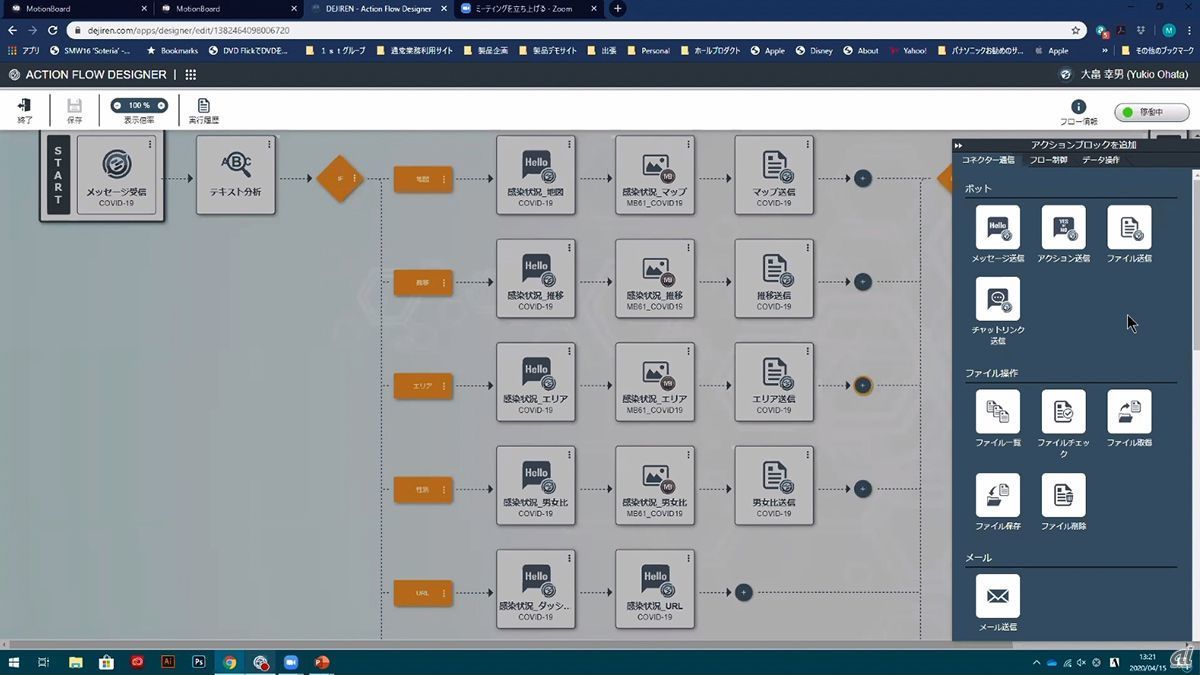Open three-dot menu on 感染状況_男女比 image block

(688, 456)
